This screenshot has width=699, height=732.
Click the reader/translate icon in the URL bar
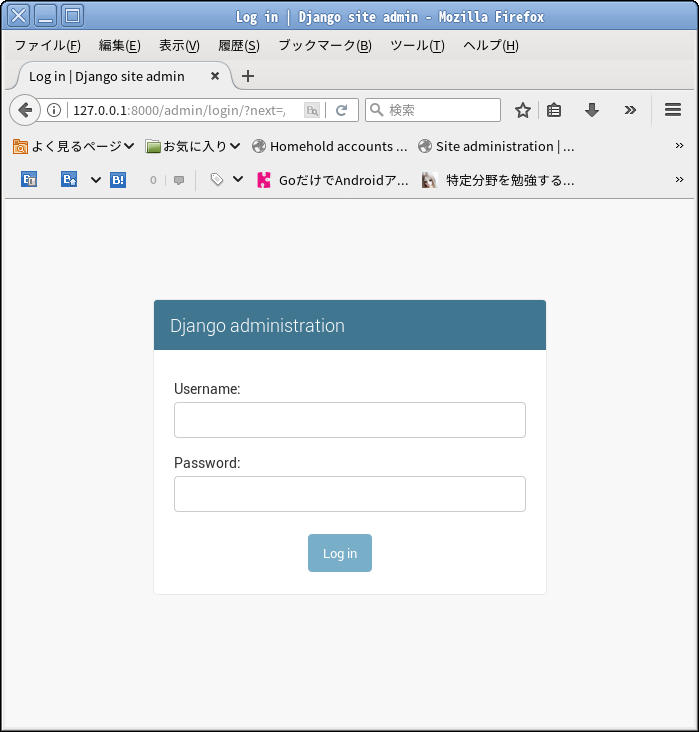click(x=312, y=110)
